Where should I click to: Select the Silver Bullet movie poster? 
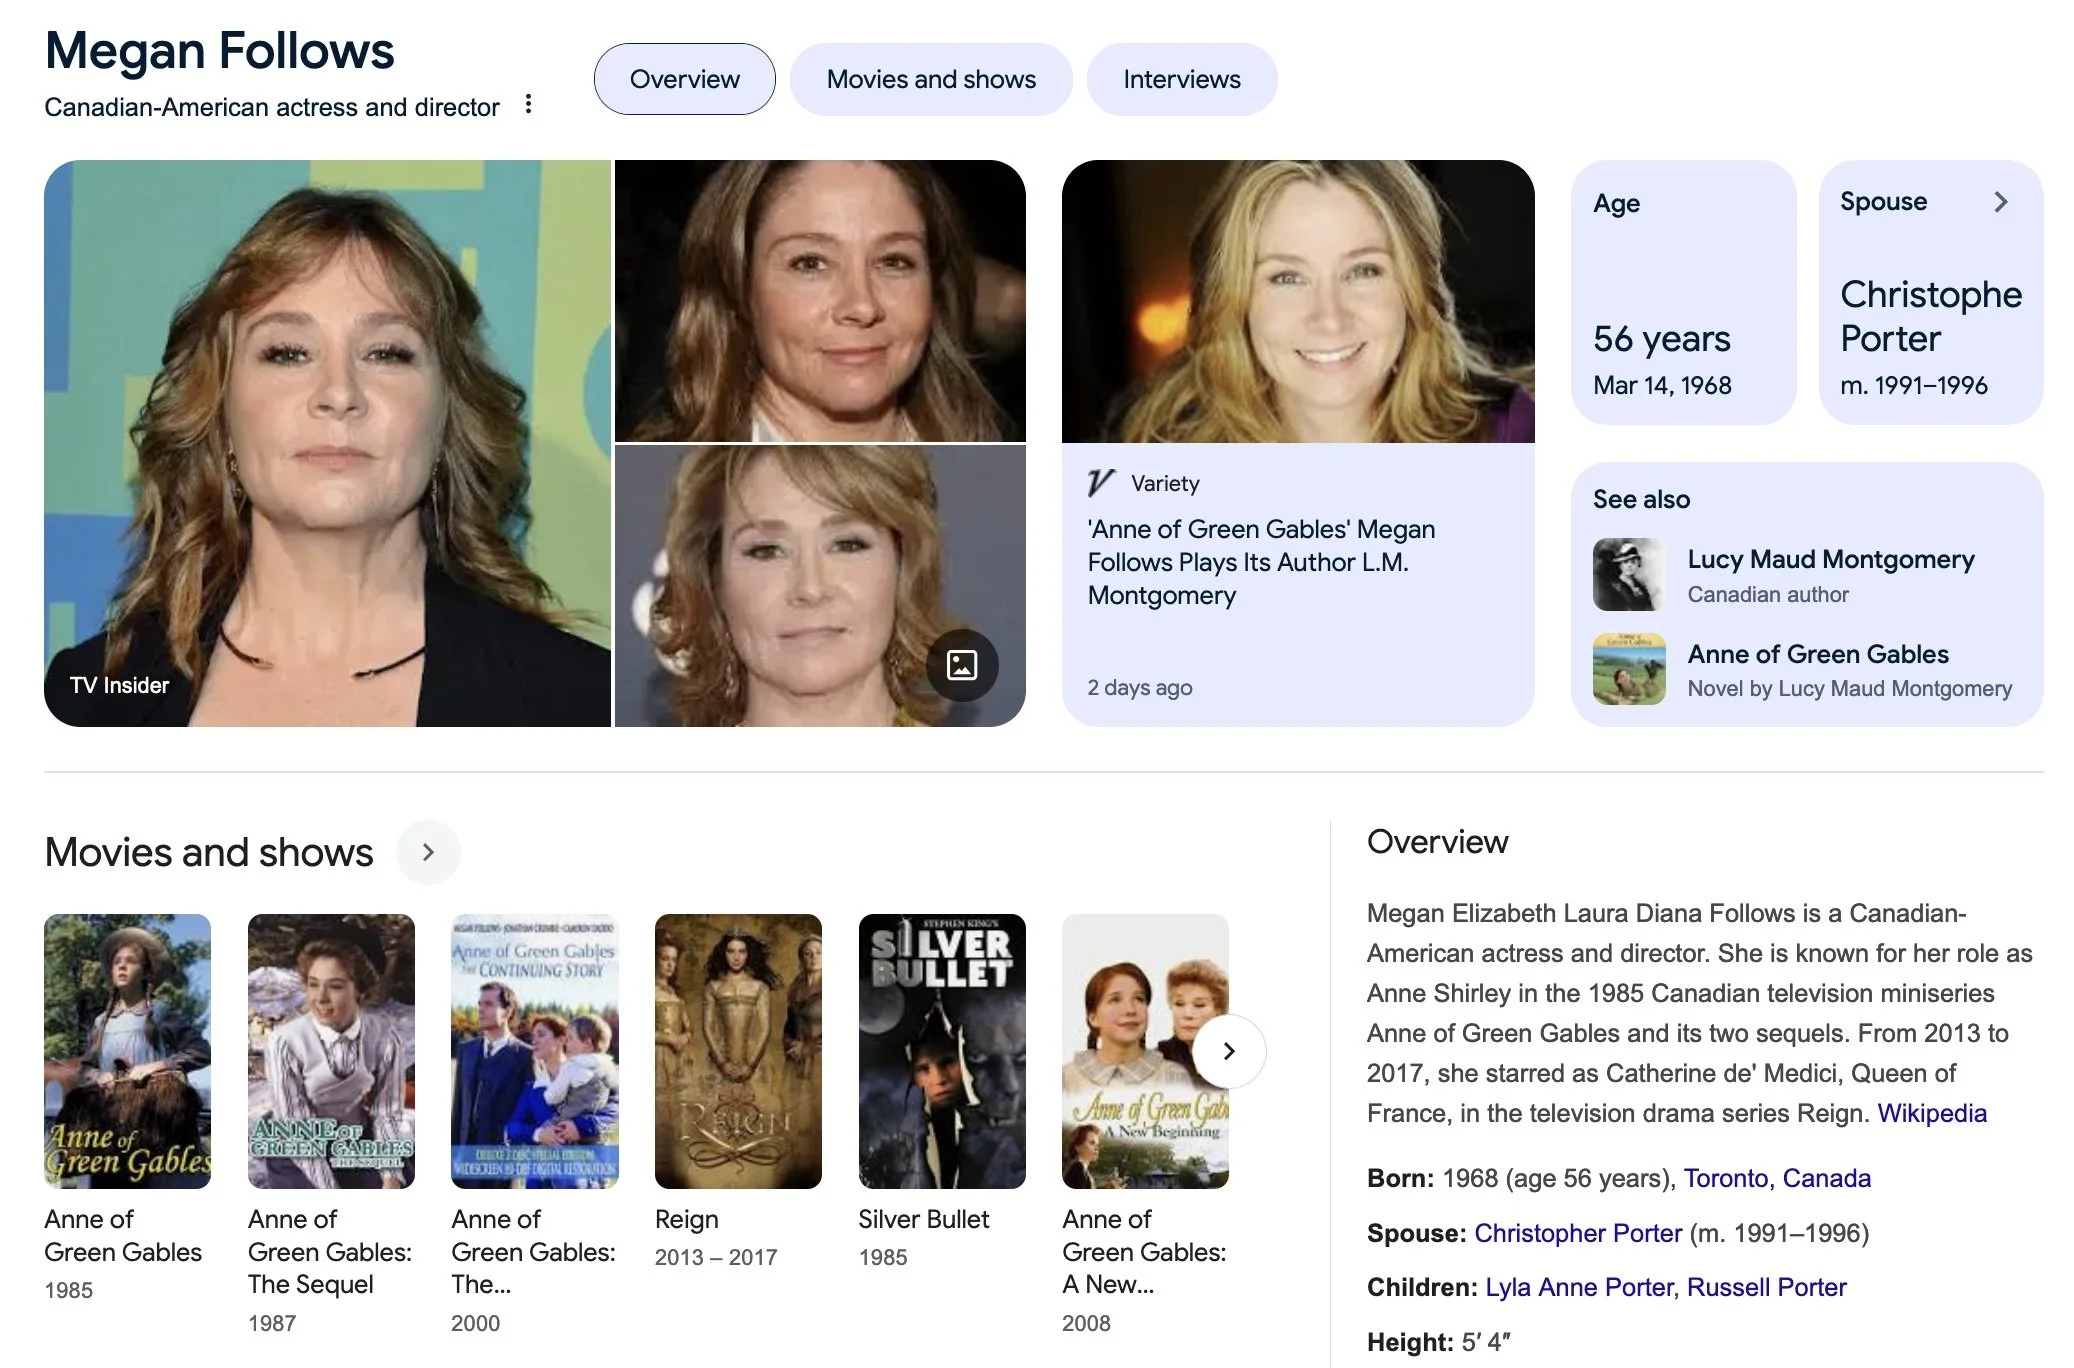[941, 1051]
